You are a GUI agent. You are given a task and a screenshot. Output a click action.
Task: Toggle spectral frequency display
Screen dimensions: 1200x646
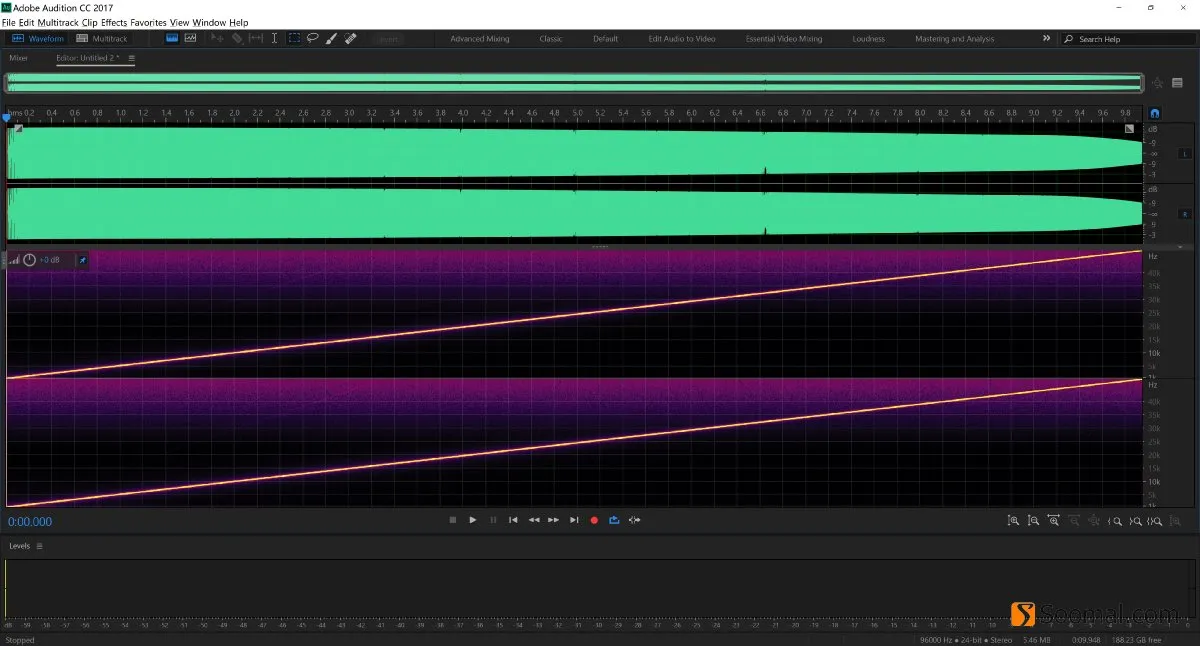tap(172, 38)
